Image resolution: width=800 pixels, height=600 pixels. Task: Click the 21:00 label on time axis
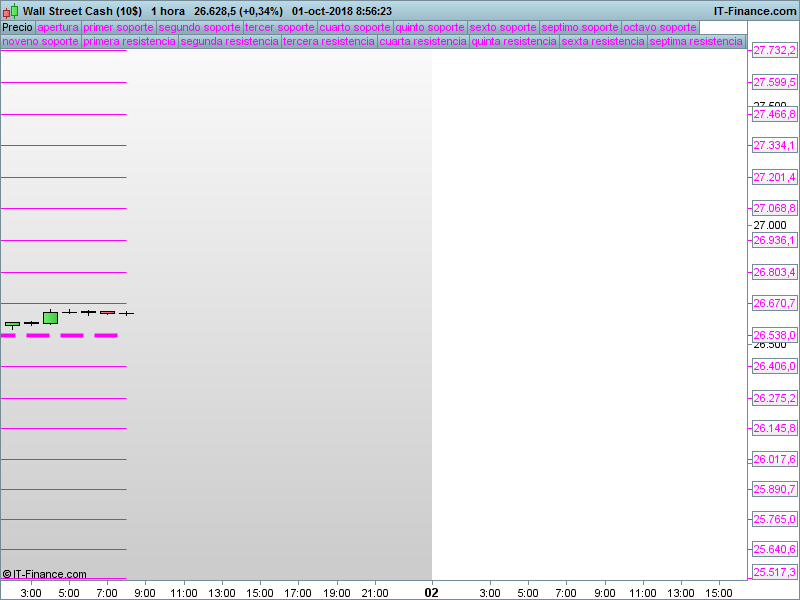(x=375, y=593)
